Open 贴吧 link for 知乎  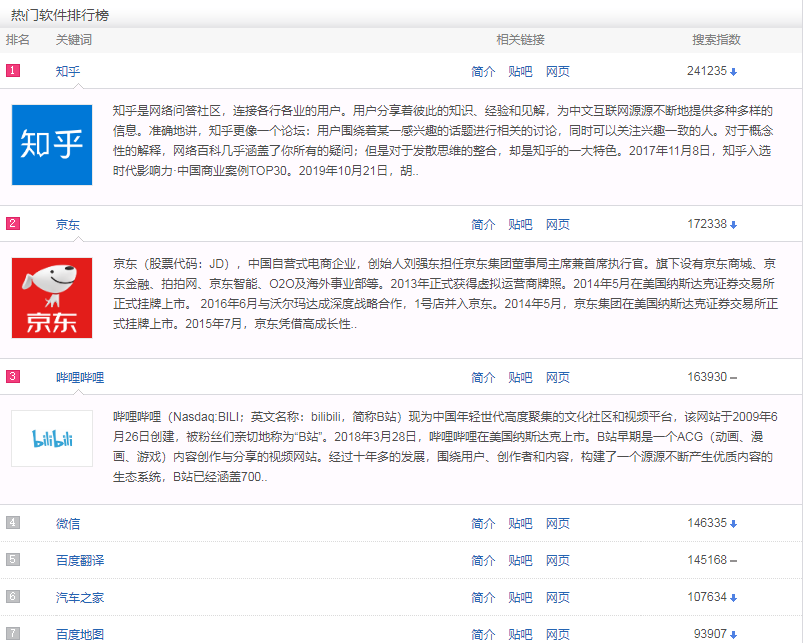click(520, 71)
